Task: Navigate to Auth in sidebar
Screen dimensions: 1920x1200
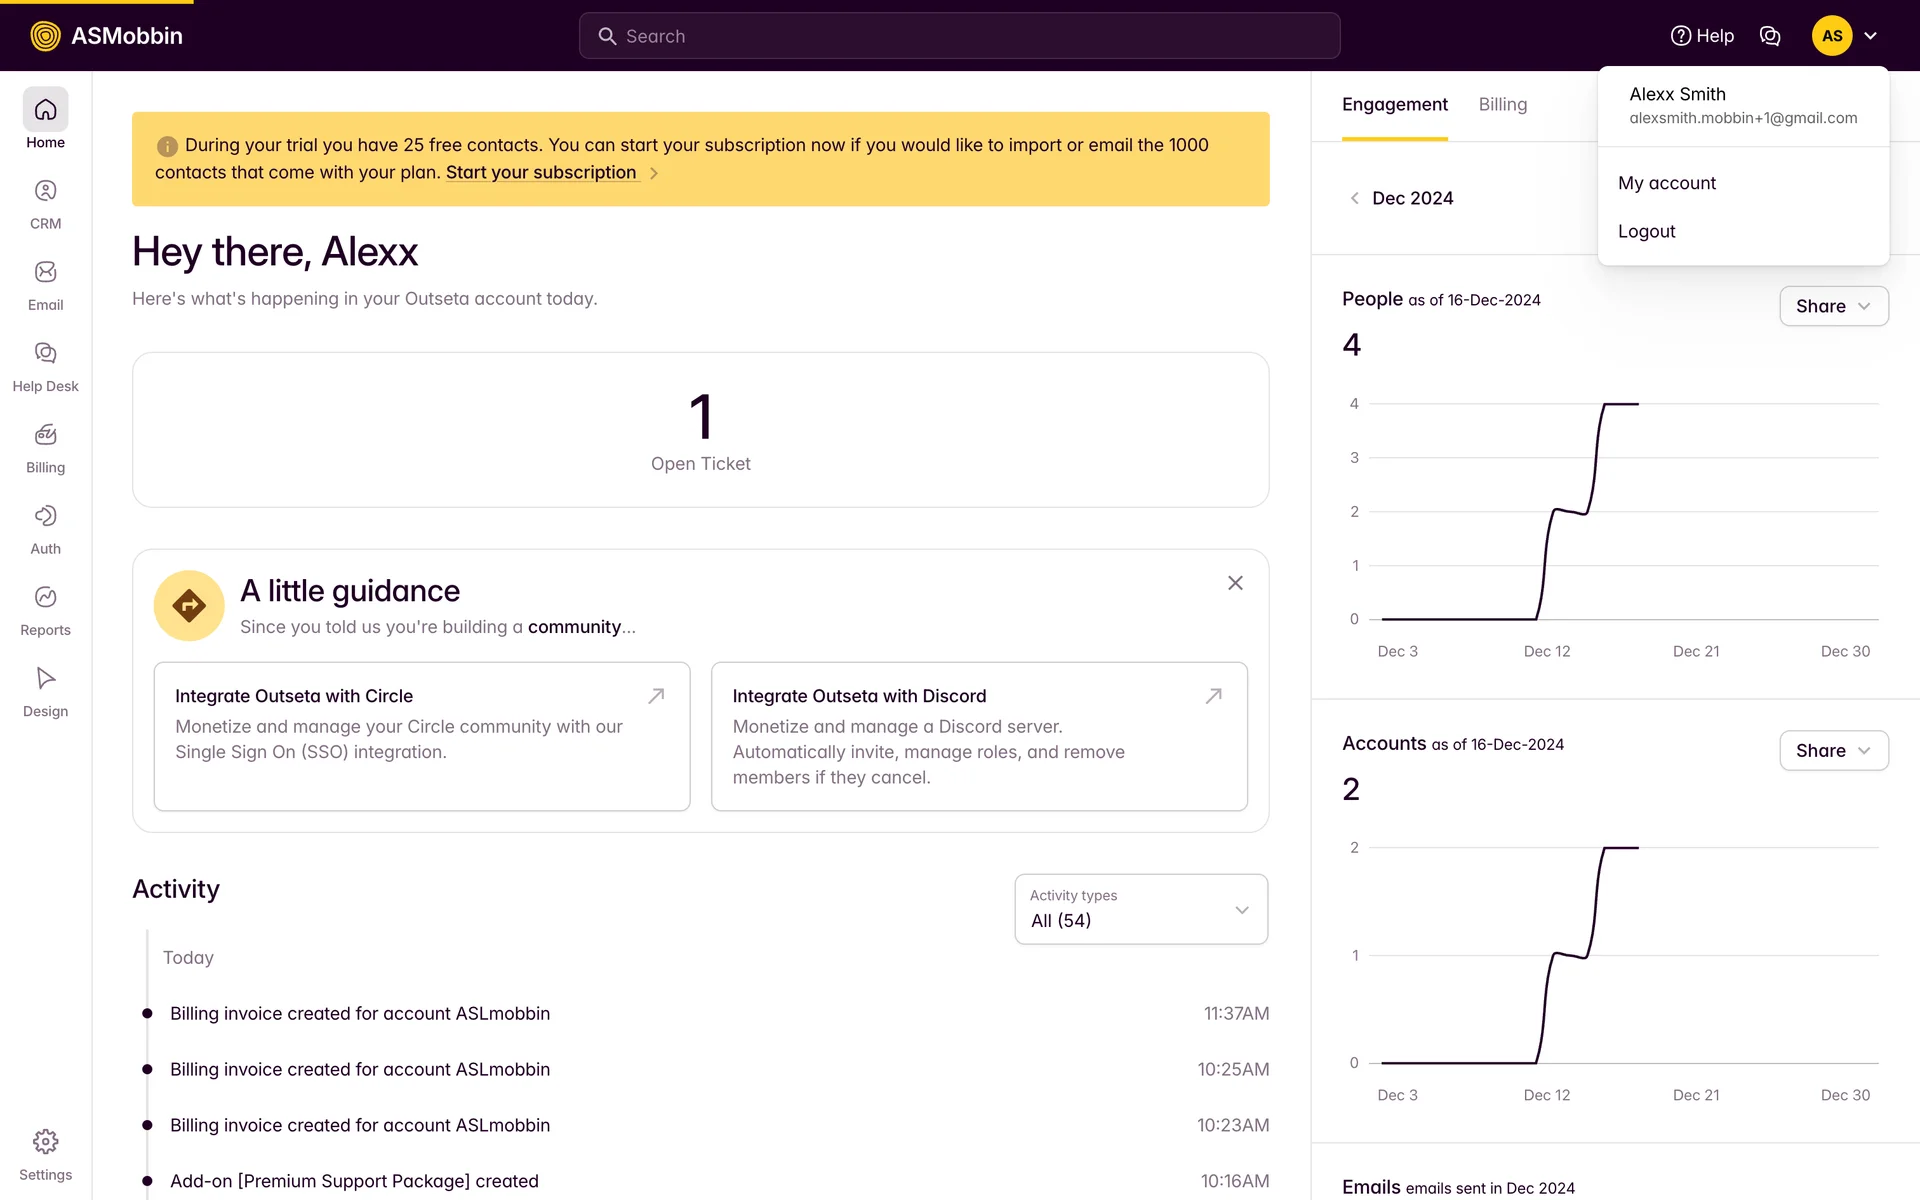Action: click(x=45, y=529)
